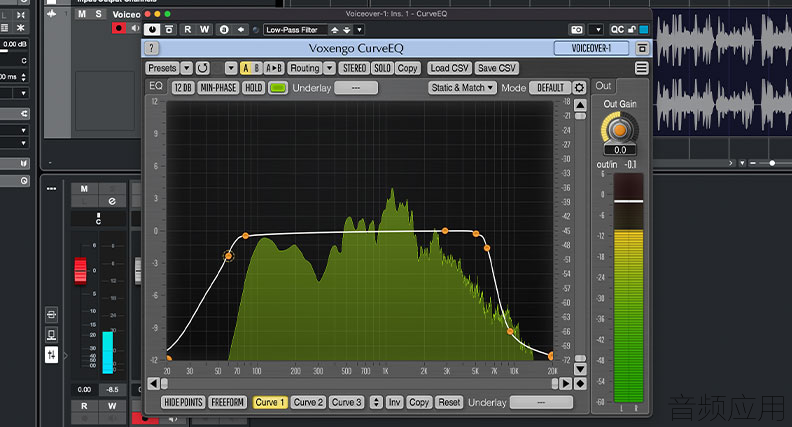Select the EQ tab
Image resolution: width=792 pixels, height=427 pixels.
pyautogui.click(x=156, y=86)
